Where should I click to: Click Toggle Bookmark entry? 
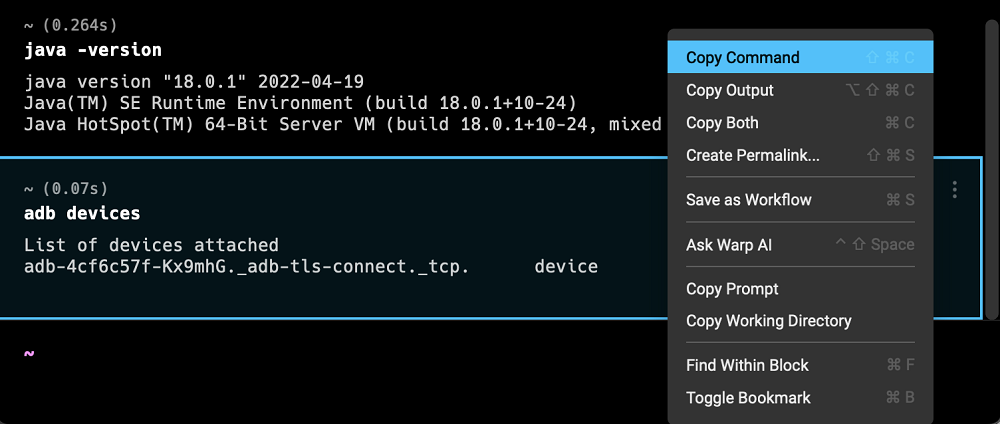coord(800,398)
